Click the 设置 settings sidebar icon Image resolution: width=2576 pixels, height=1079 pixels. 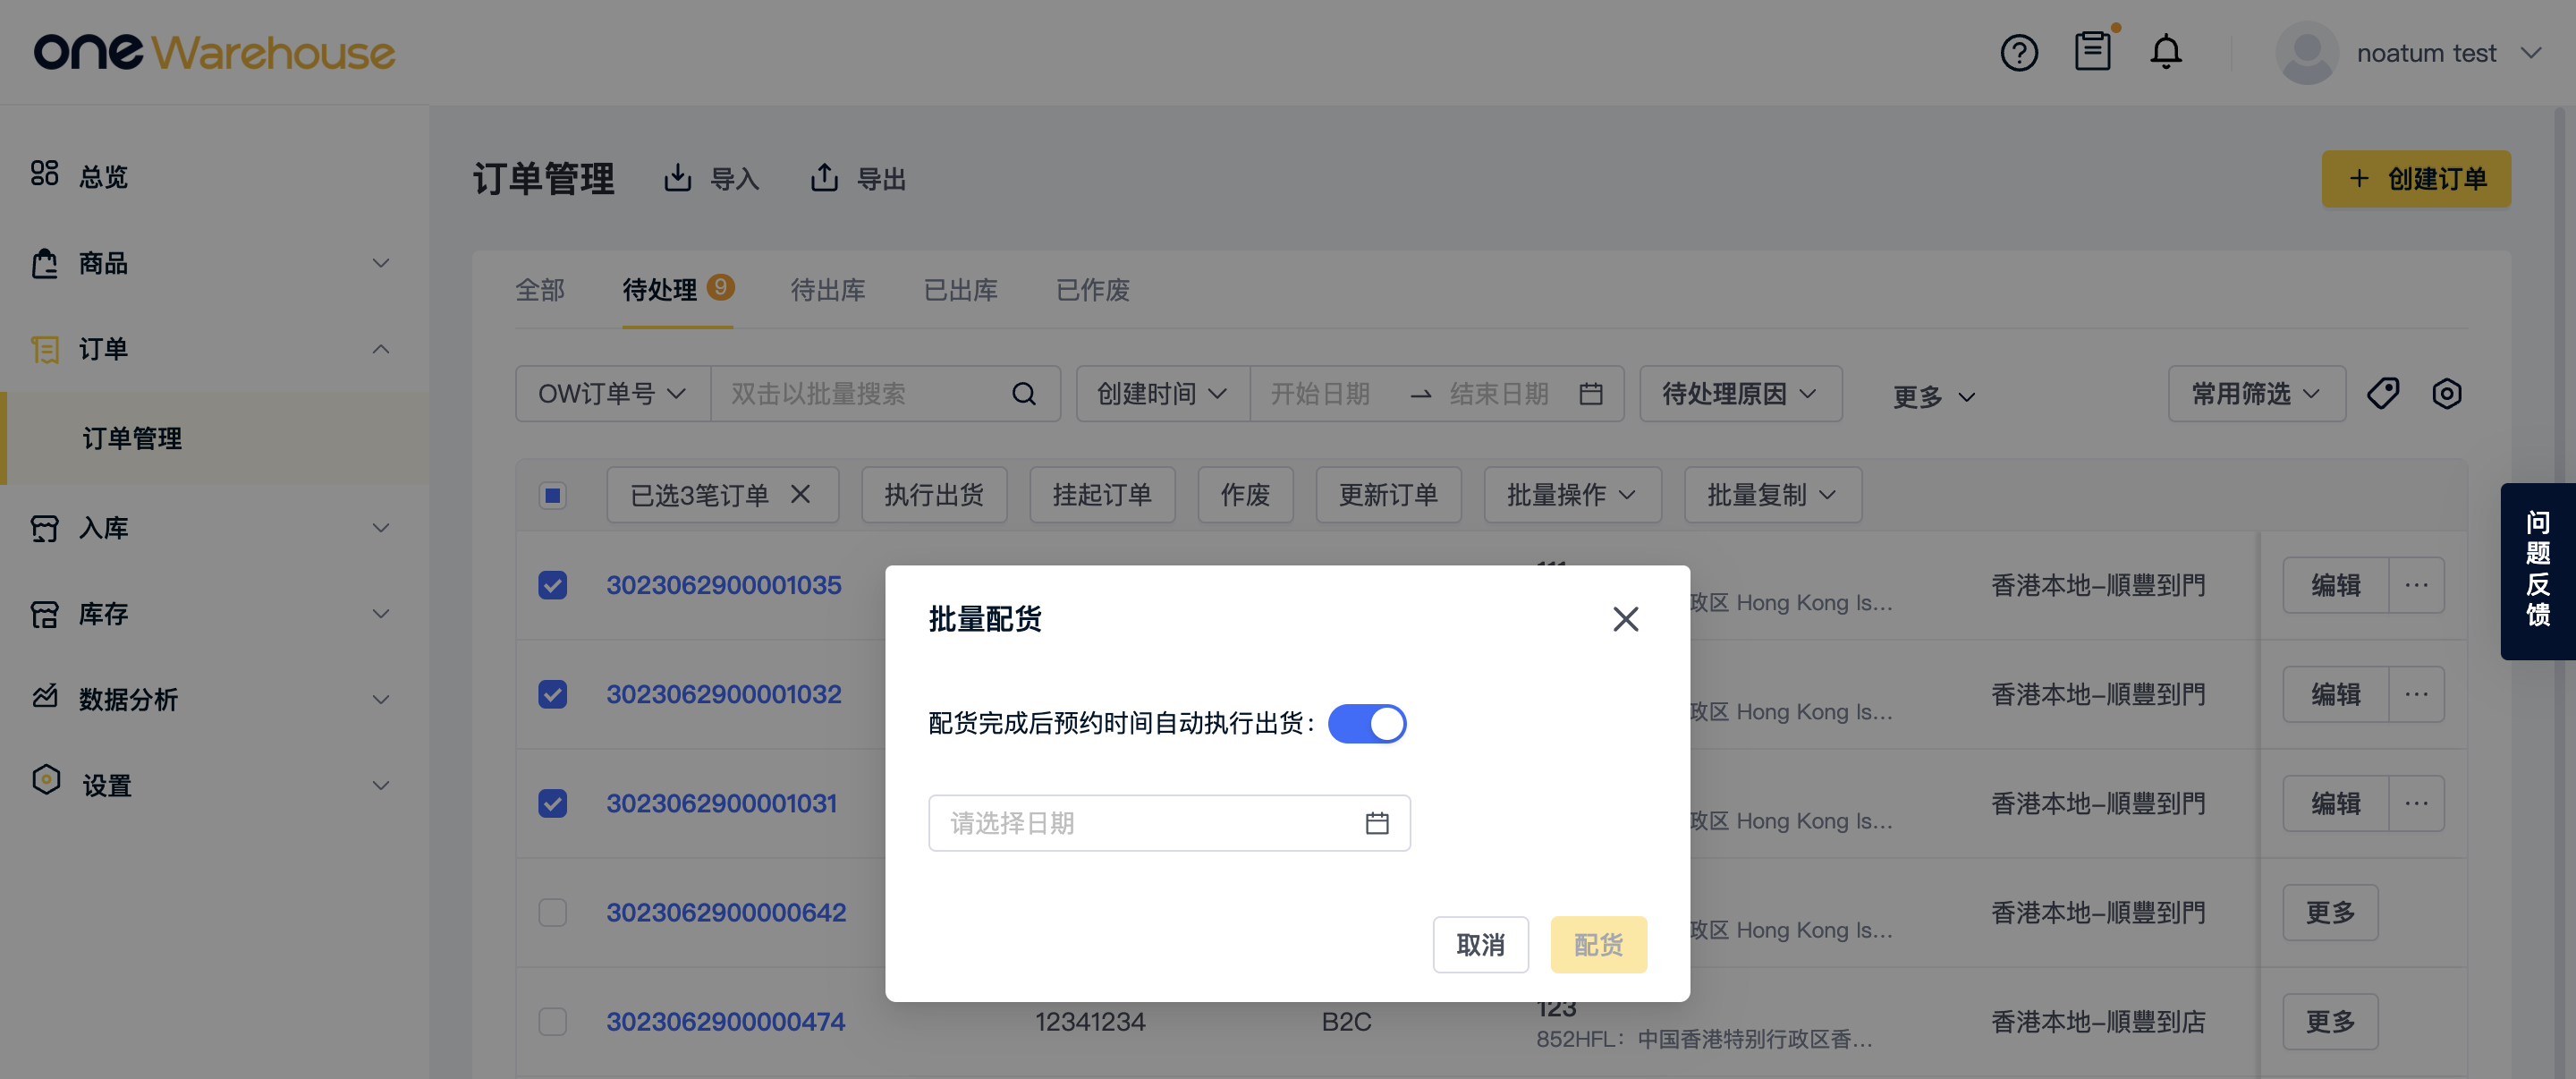point(46,781)
